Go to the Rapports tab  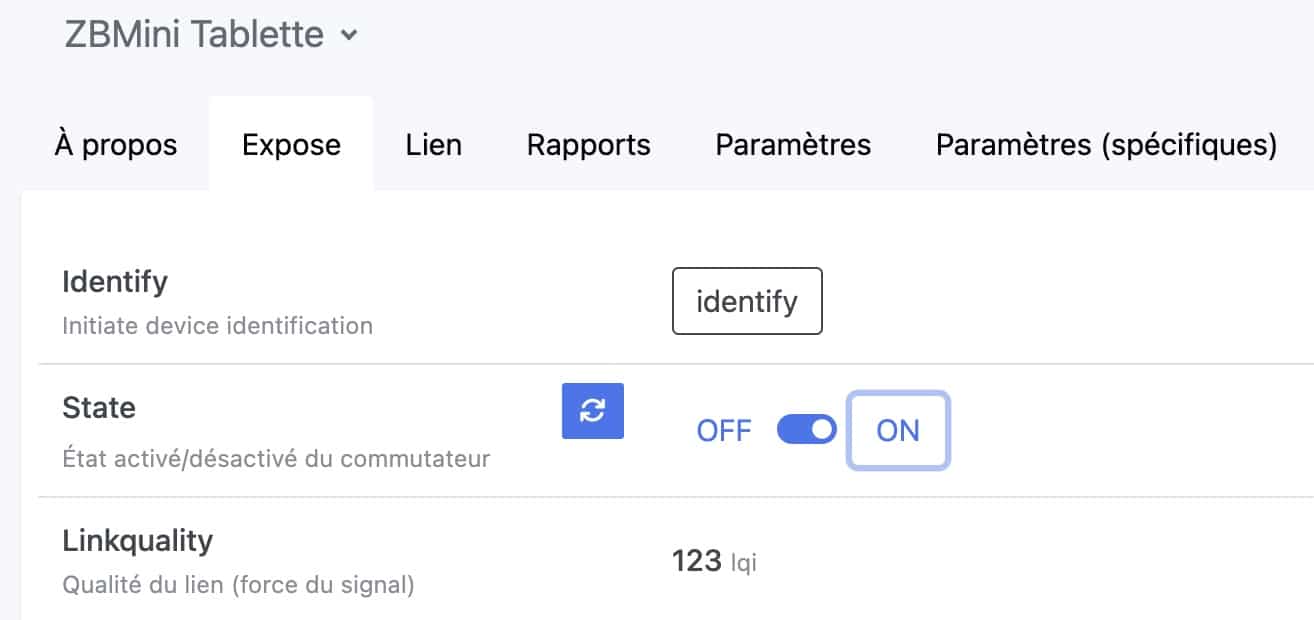(589, 145)
